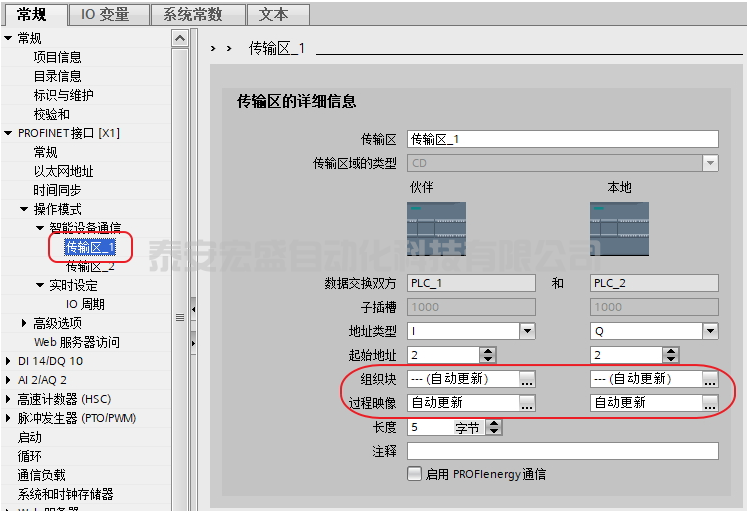Expand the 高级选项 tree node
747x513 pixels.
tap(24, 323)
